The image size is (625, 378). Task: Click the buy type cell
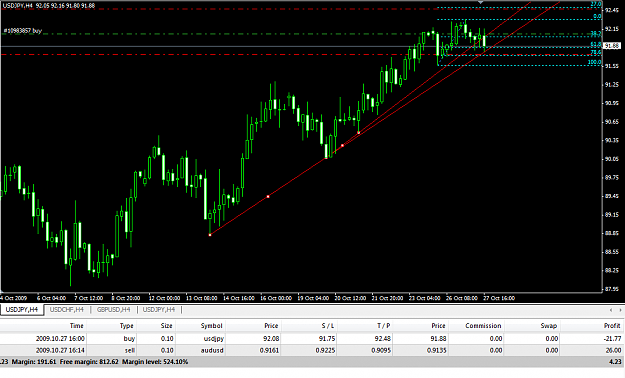tap(129, 339)
